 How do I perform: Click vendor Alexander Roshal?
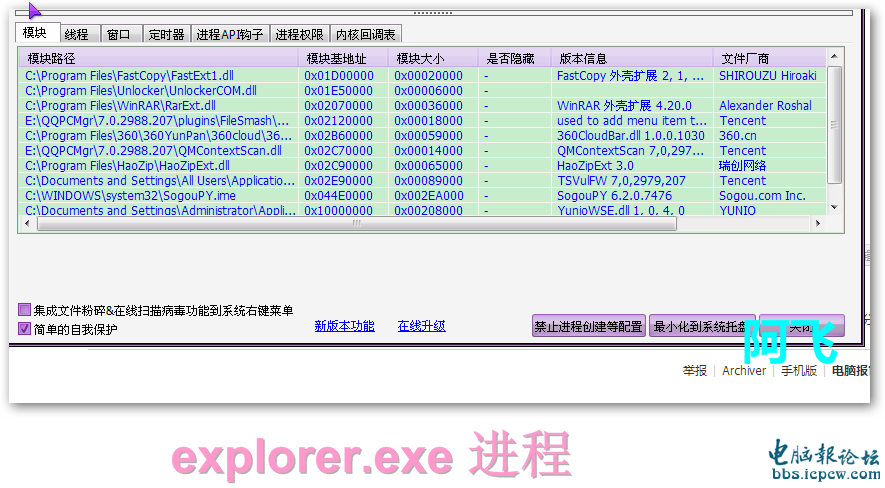(x=765, y=105)
